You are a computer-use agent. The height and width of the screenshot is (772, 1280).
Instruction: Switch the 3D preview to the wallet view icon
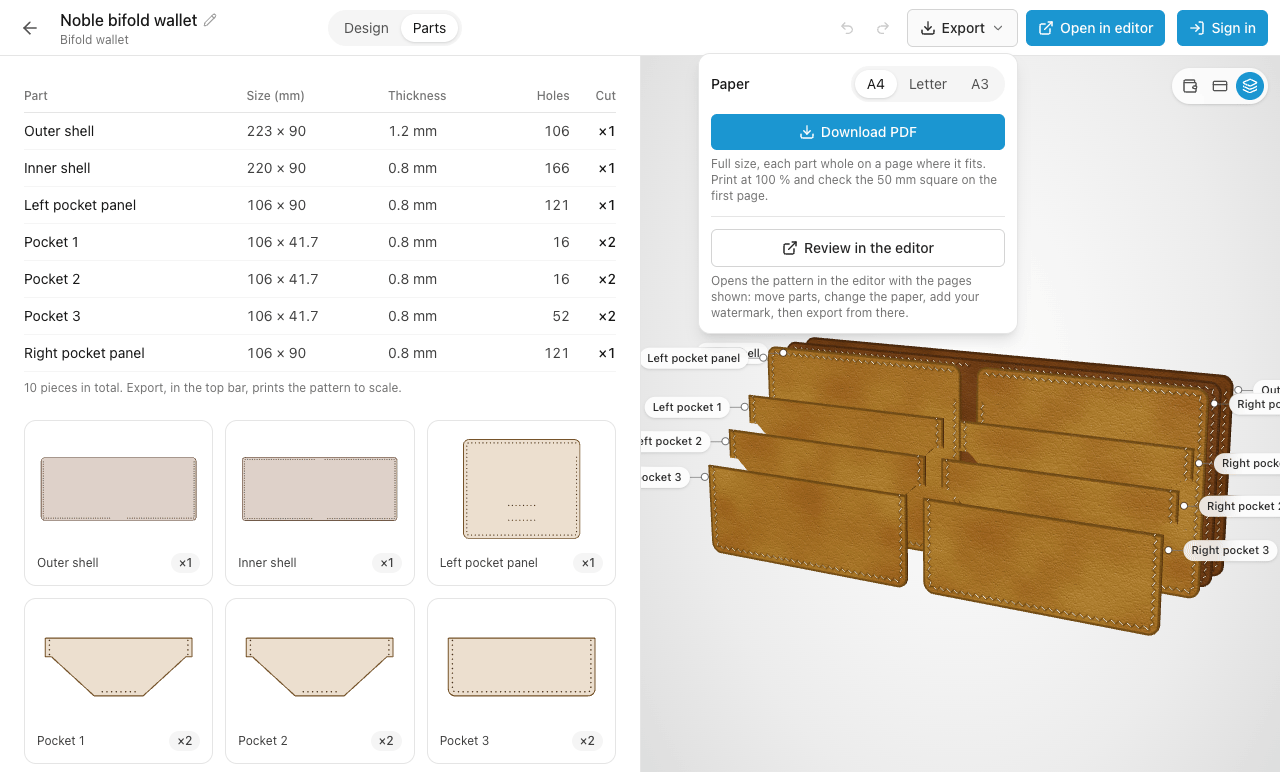(x=1190, y=86)
